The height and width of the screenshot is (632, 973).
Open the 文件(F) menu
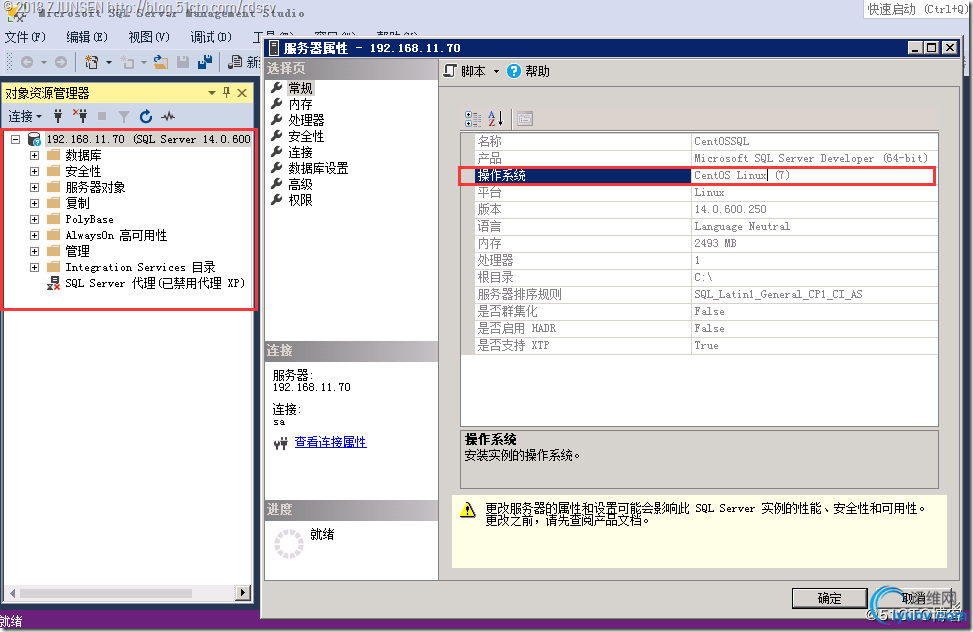tap(25, 37)
